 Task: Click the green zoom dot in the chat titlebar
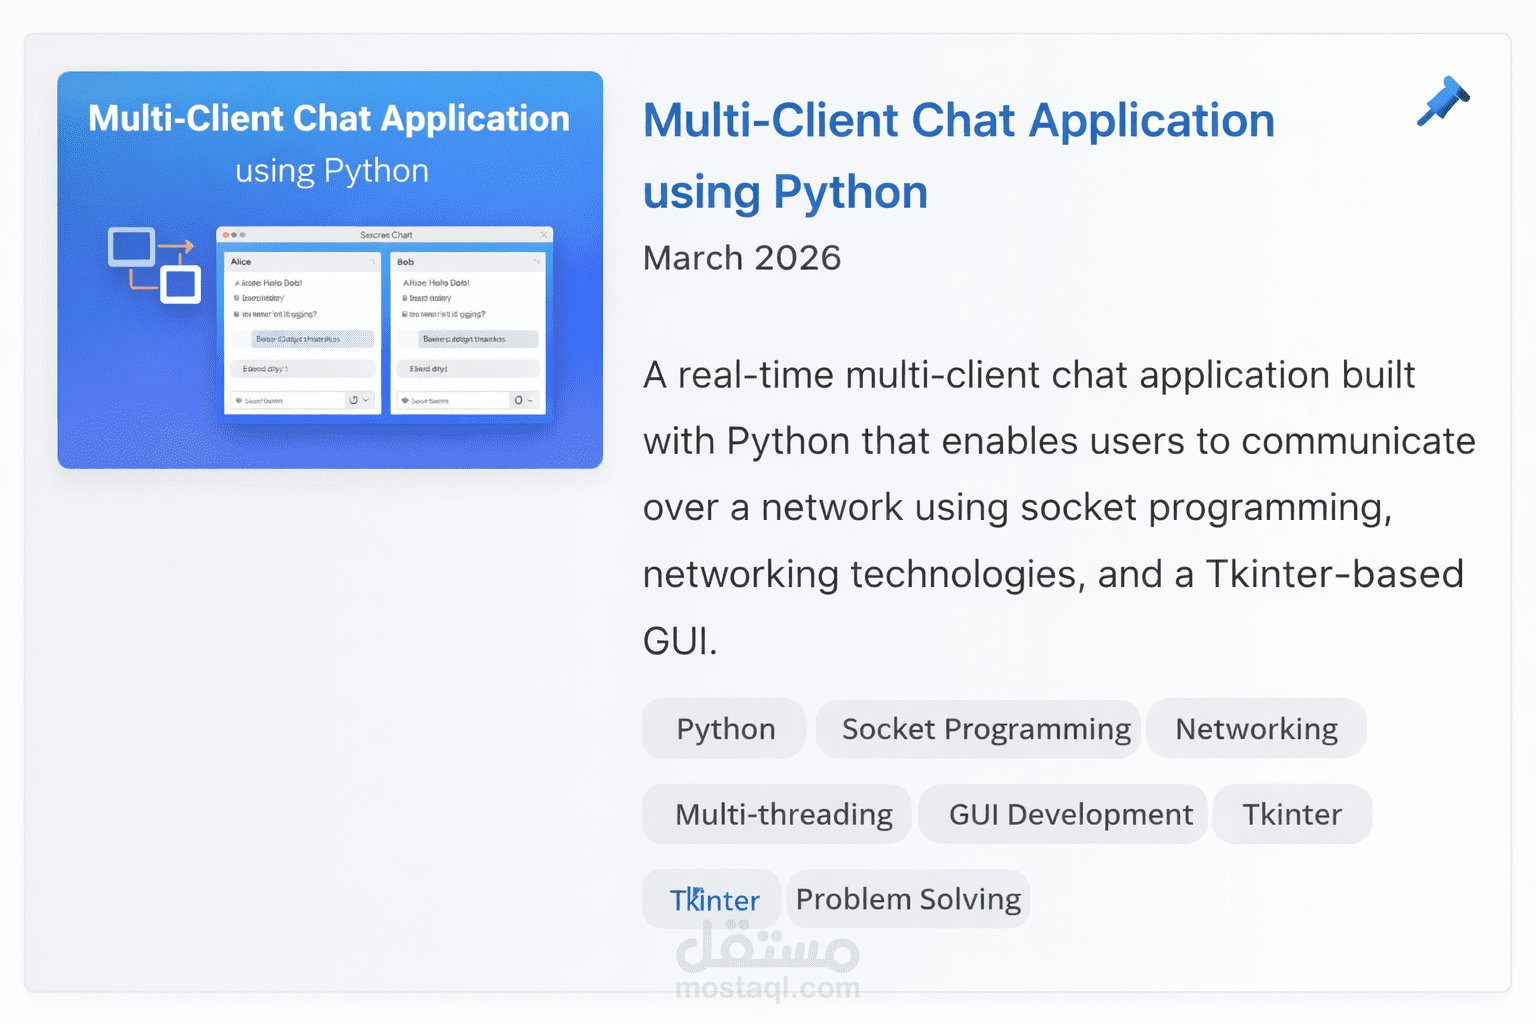point(243,235)
